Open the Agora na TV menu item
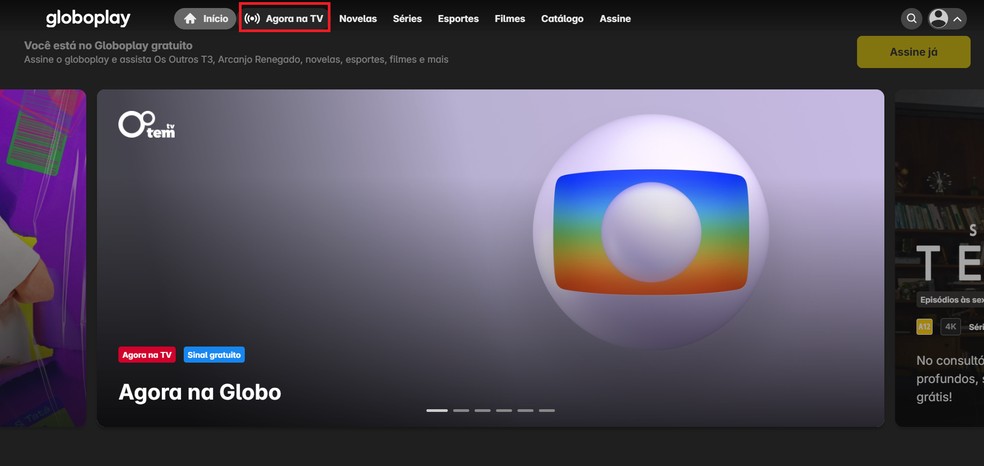The image size is (984, 466). pyautogui.click(x=284, y=19)
